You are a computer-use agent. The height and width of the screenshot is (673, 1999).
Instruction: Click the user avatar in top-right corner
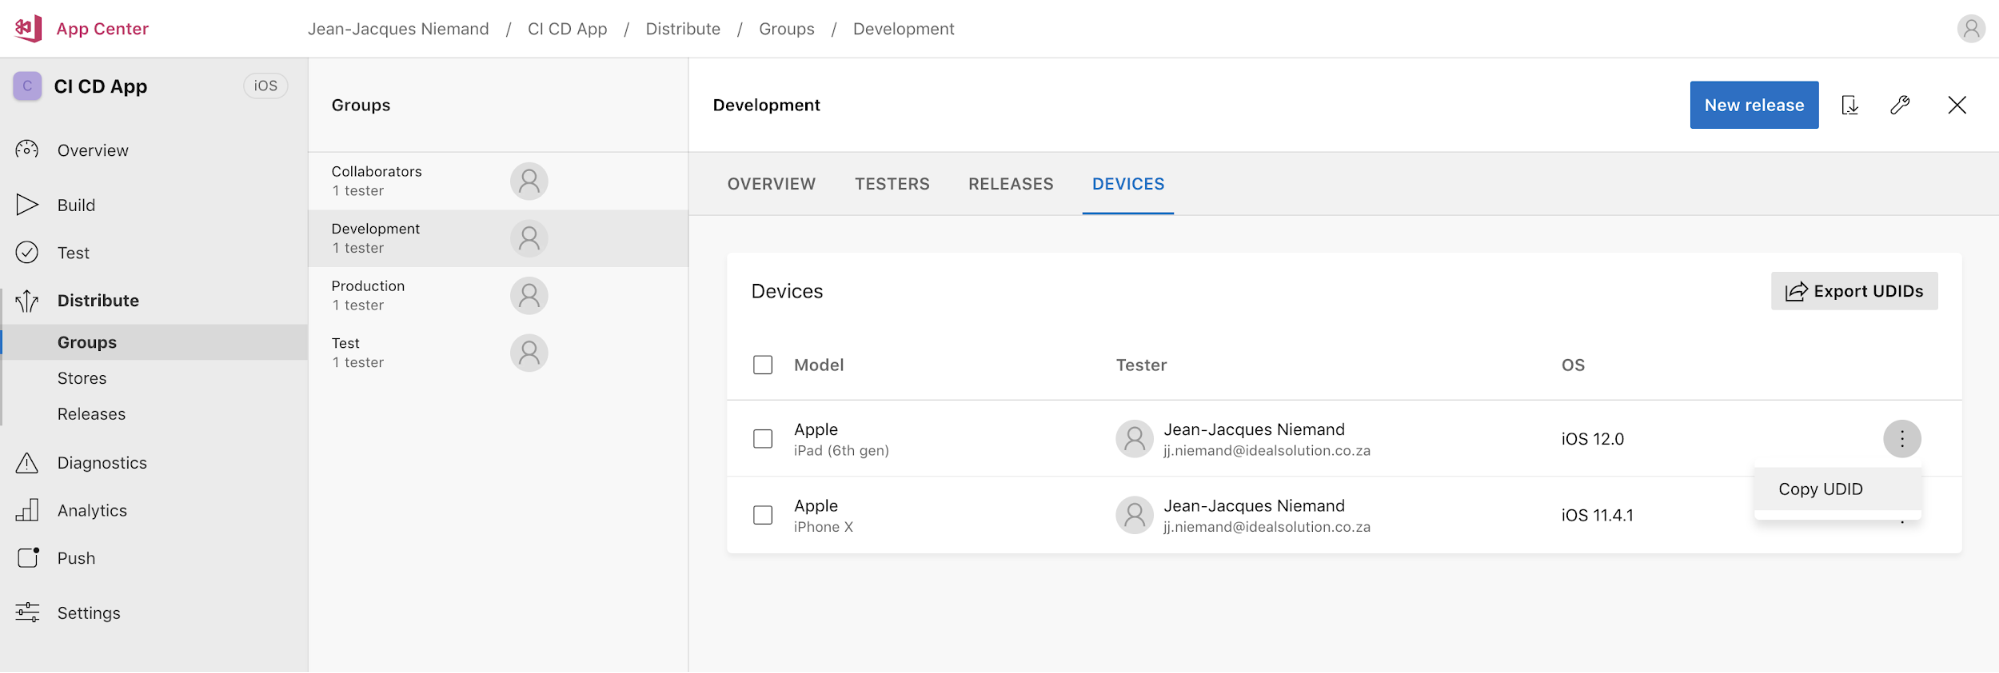click(1971, 28)
